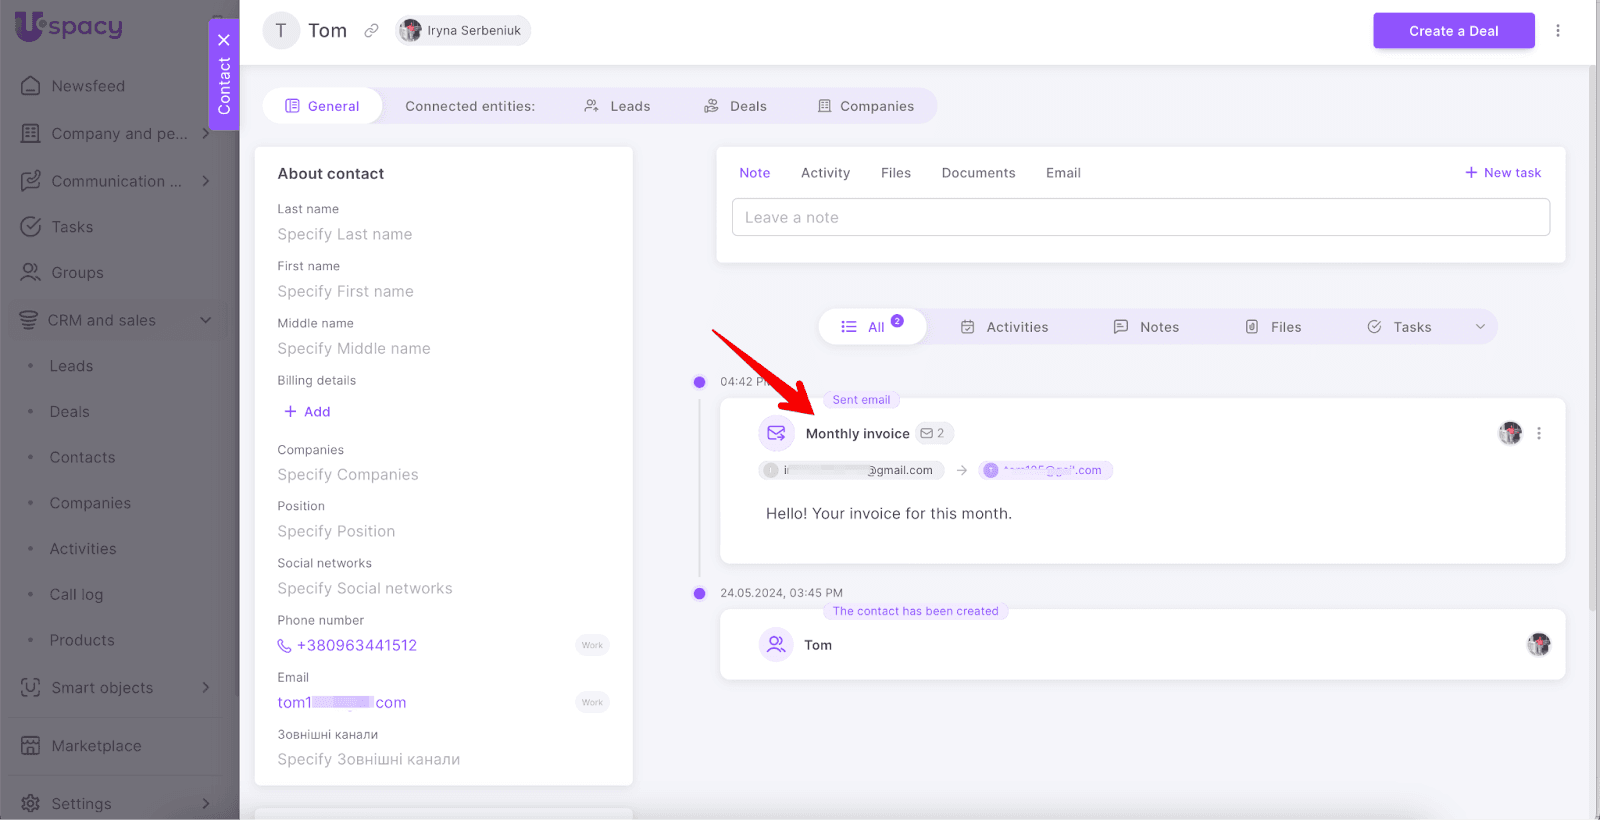Viewport: 1600px width, 820px height.
Task: Click the New task link
Action: tap(1503, 173)
